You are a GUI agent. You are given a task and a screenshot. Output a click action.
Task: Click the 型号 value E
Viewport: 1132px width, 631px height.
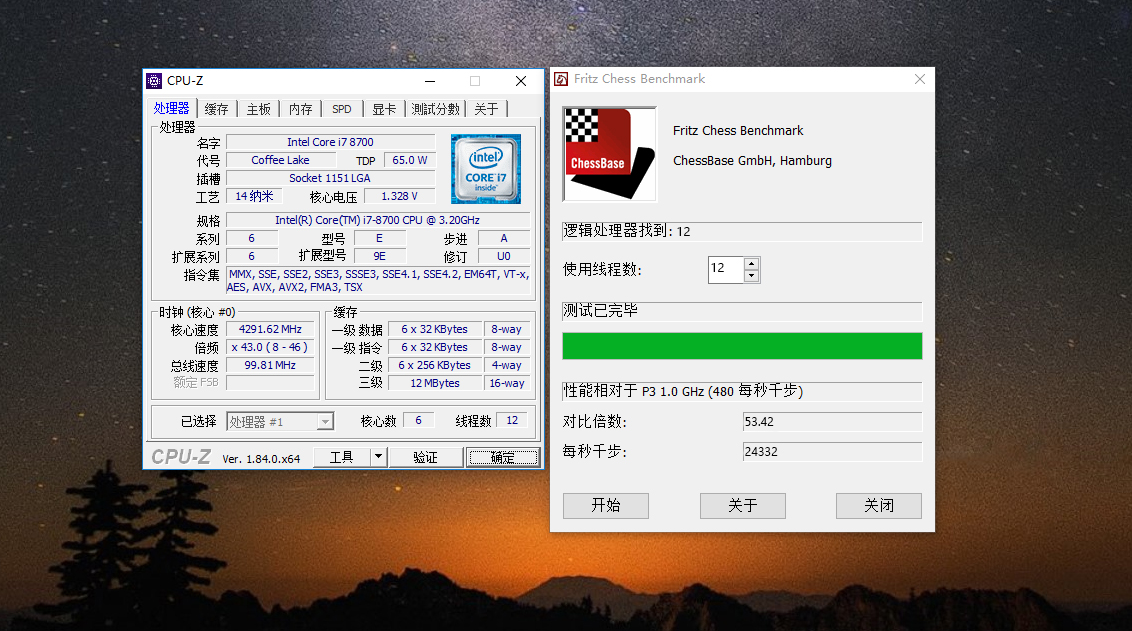click(x=380, y=238)
